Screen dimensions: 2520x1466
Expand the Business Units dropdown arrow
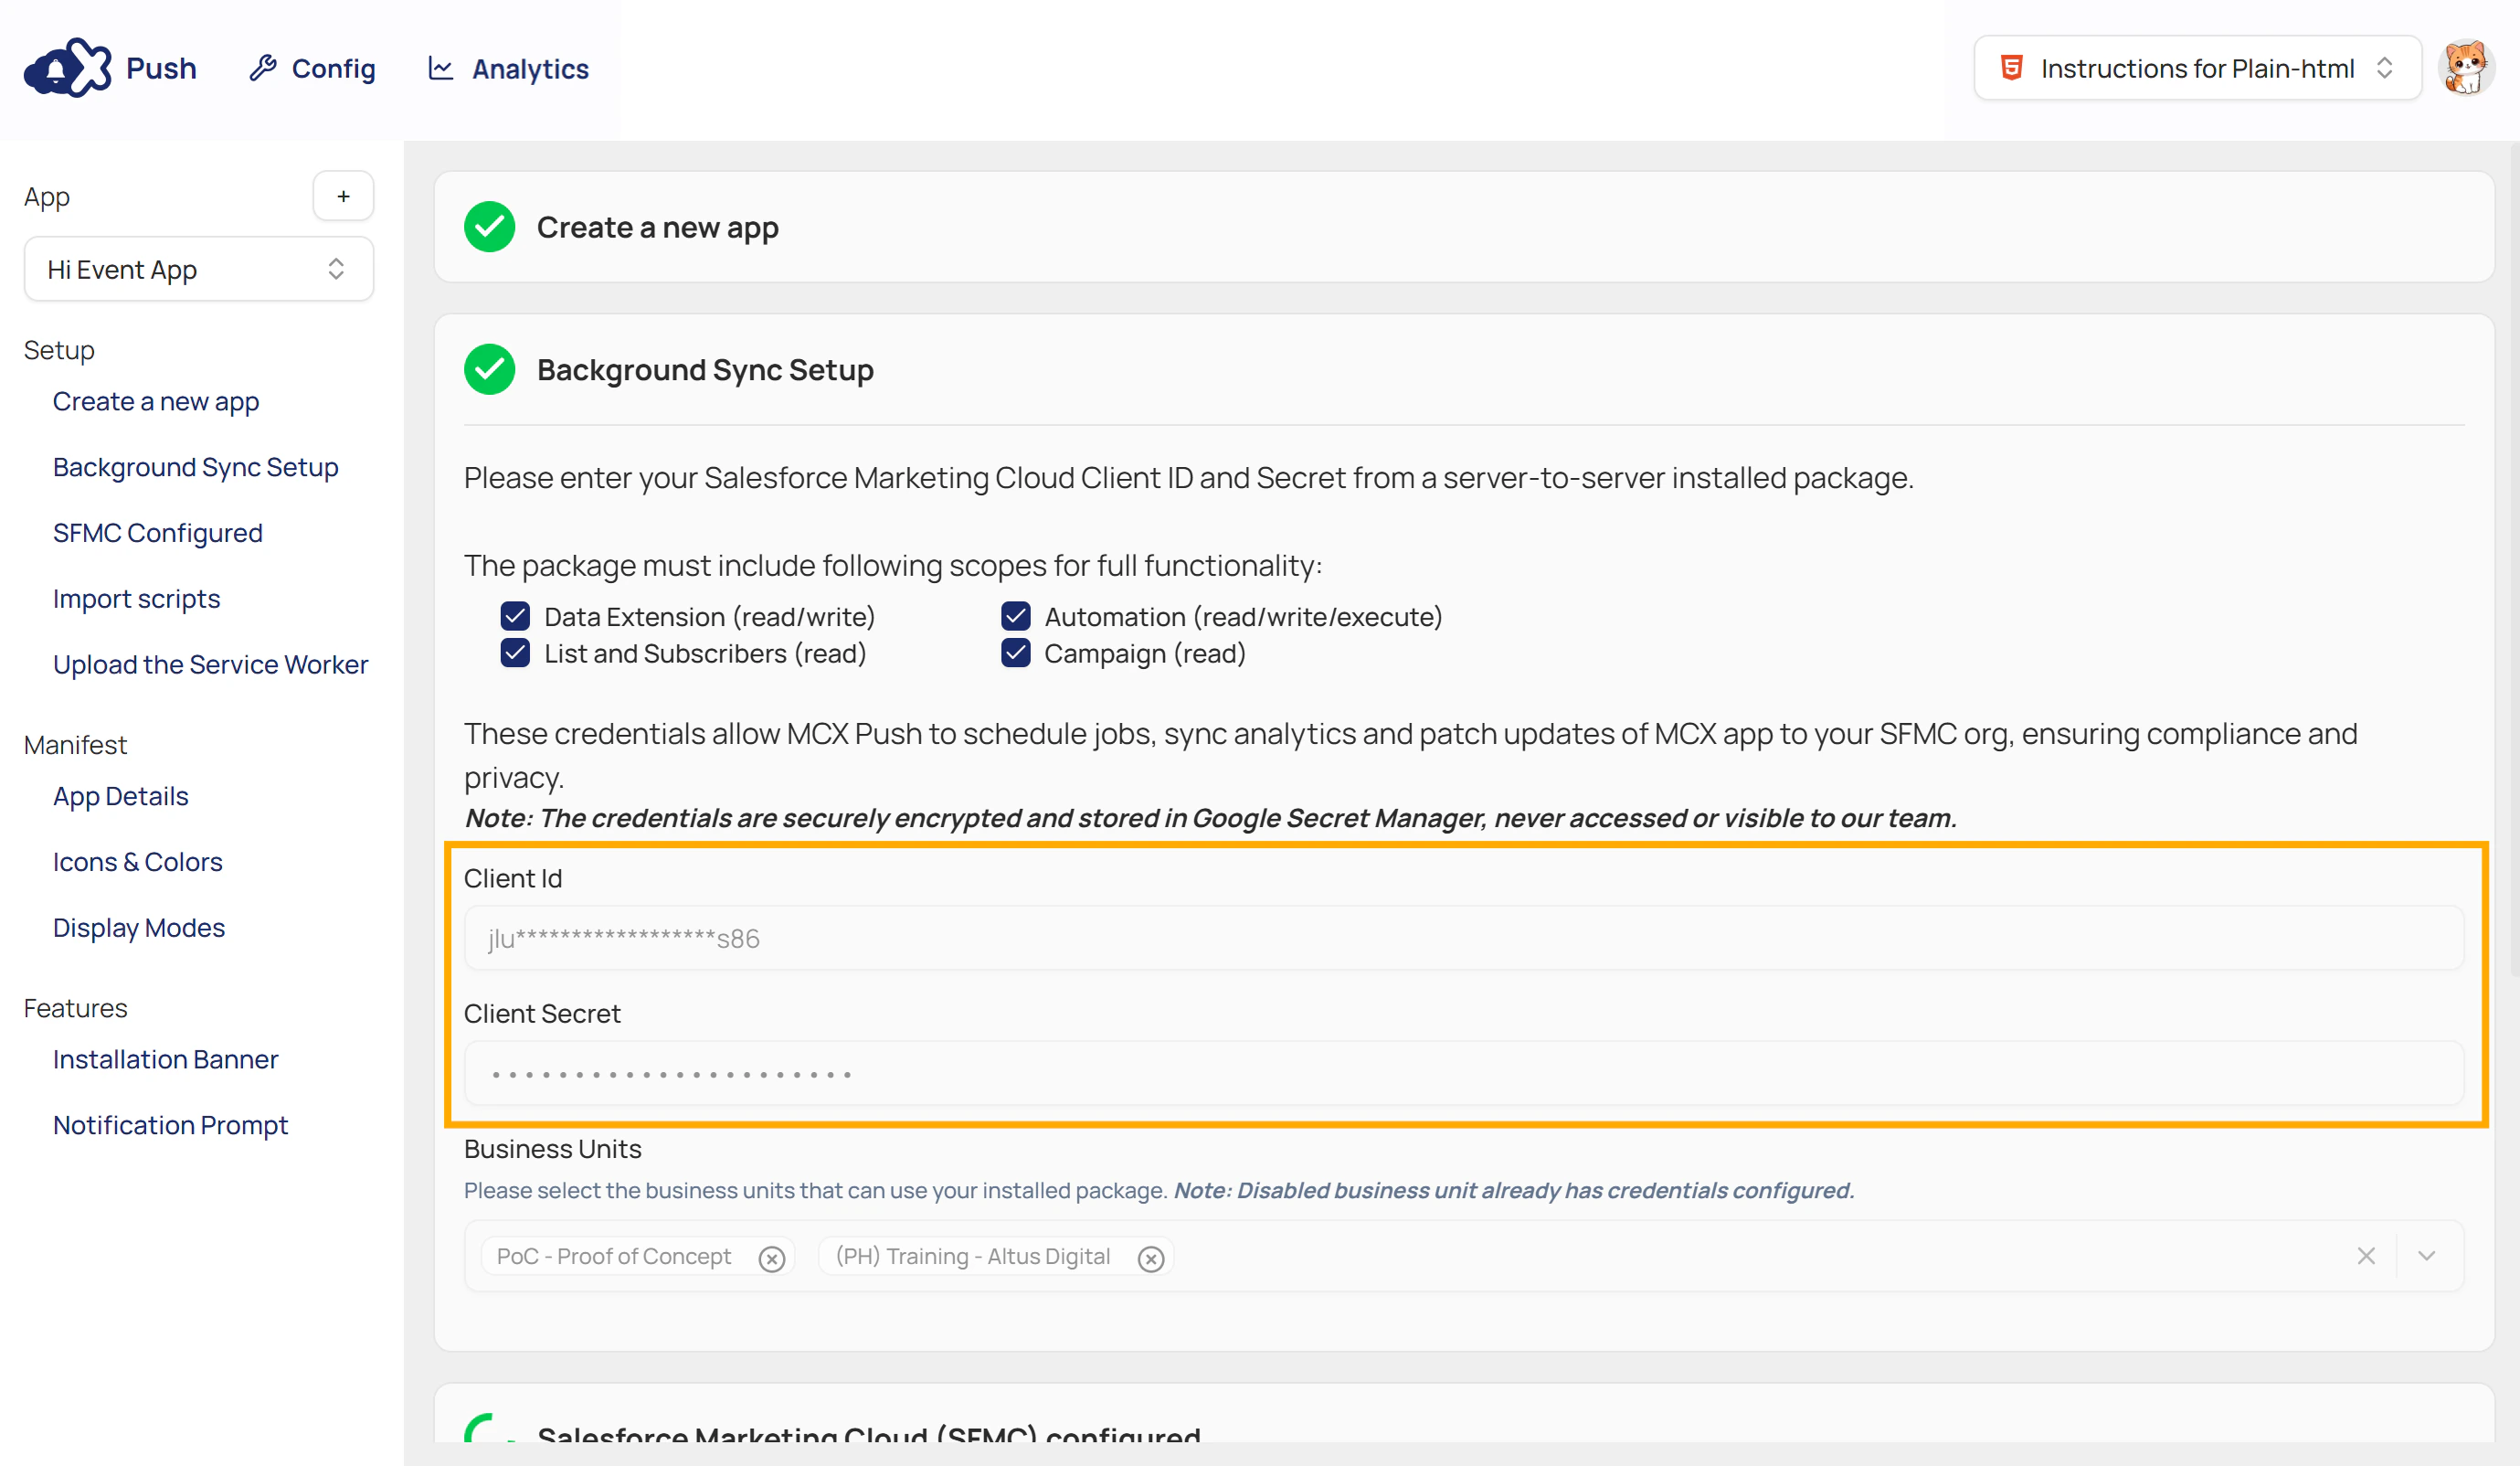click(x=2426, y=1256)
